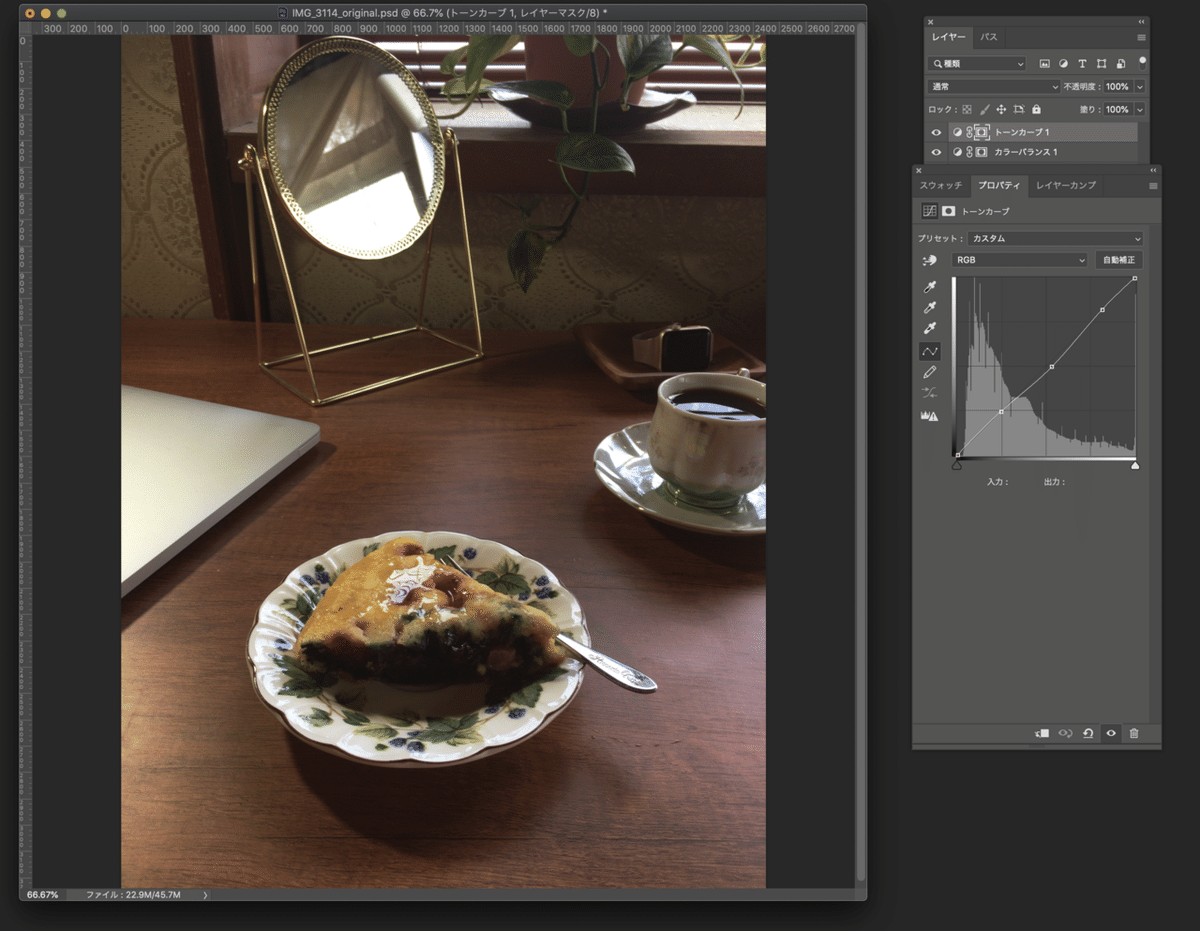Select the white point eyedropper
1200x931 pixels.
tap(929, 329)
